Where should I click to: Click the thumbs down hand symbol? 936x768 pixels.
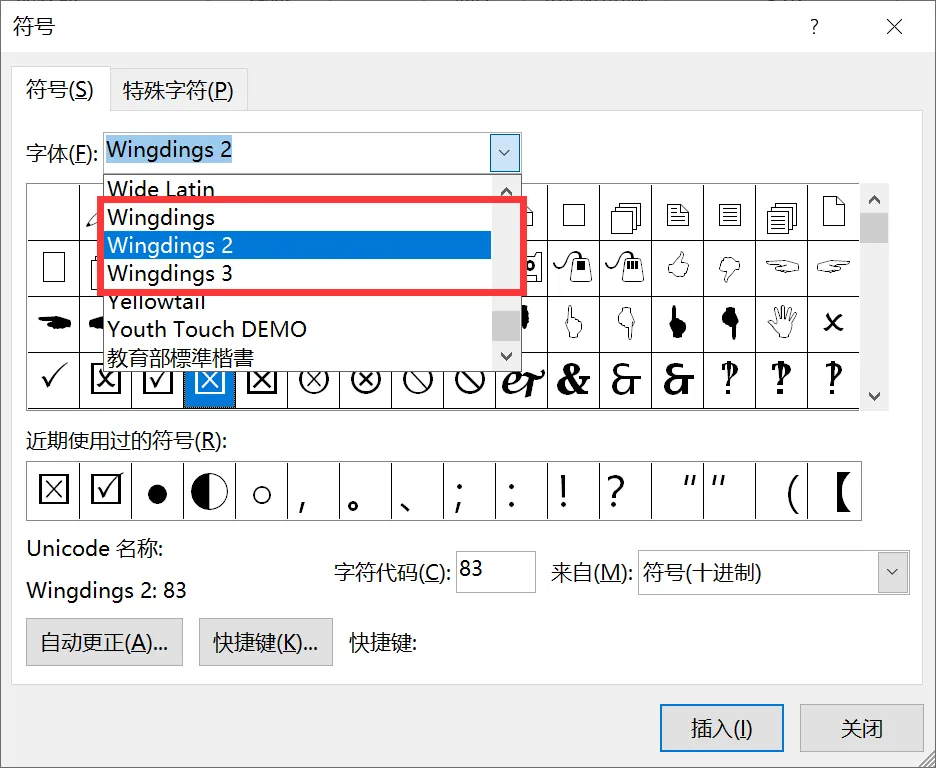pos(730,267)
